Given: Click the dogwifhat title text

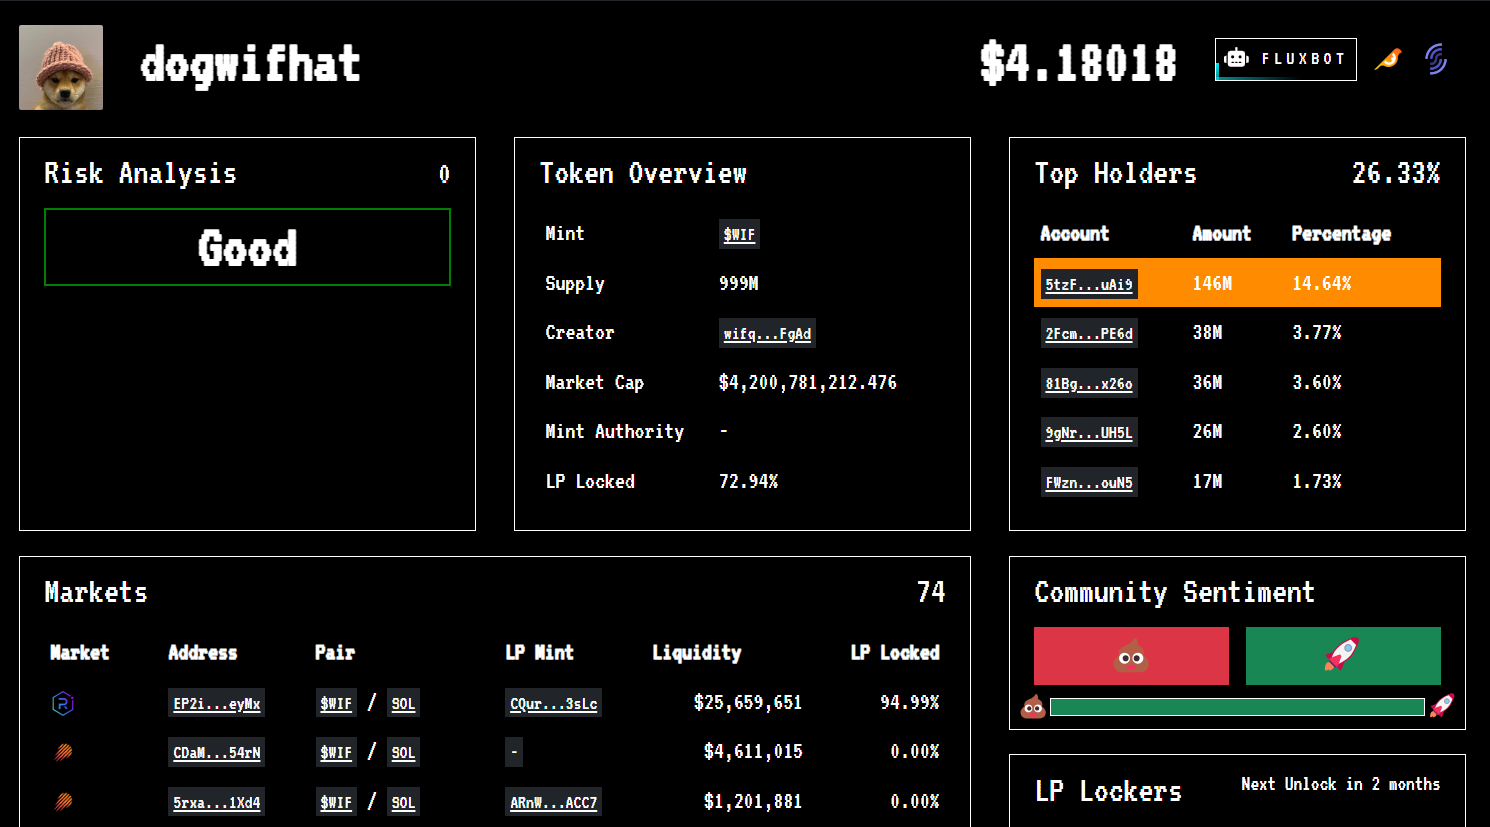Looking at the screenshot, I should pyautogui.click(x=250, y=64).
